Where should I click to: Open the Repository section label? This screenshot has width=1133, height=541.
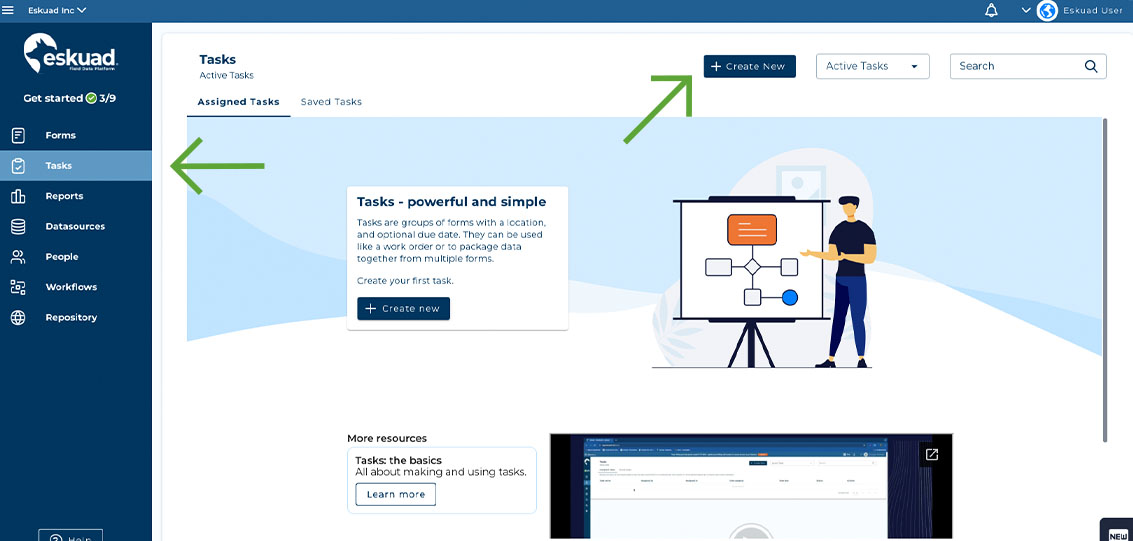(x=71, y=317)
